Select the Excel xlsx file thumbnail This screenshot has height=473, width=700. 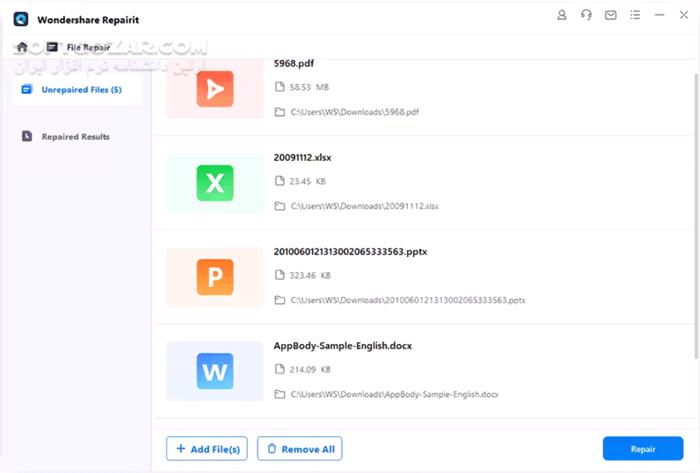click(215, 183)
